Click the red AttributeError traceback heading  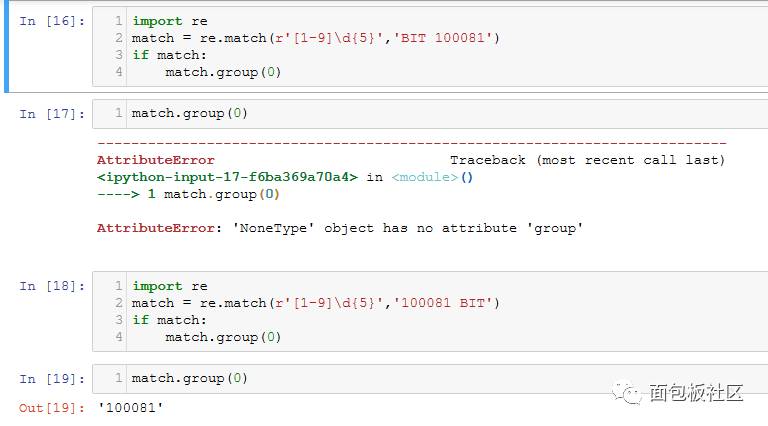click(155, 160)
